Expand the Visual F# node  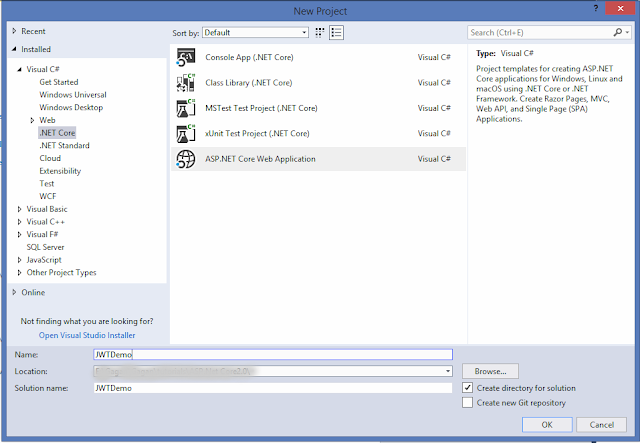pos(19,234)
